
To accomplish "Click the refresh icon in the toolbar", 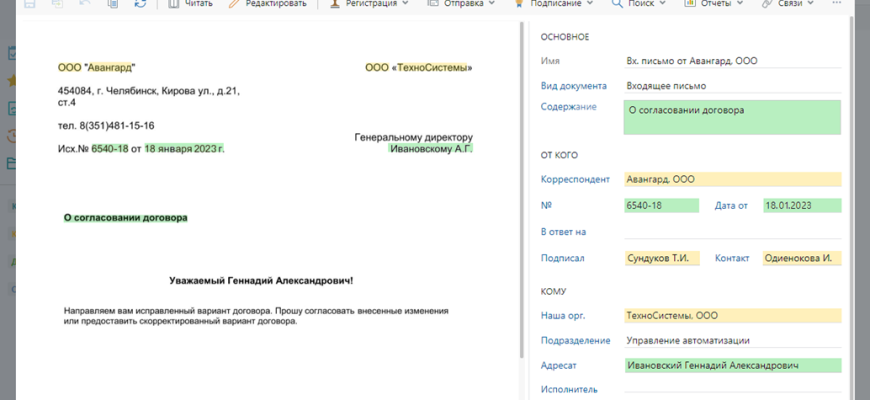I will pos(139,4).
